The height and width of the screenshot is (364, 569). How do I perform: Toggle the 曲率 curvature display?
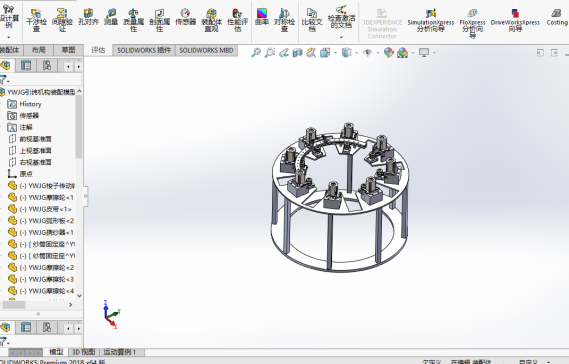point(262,17)
